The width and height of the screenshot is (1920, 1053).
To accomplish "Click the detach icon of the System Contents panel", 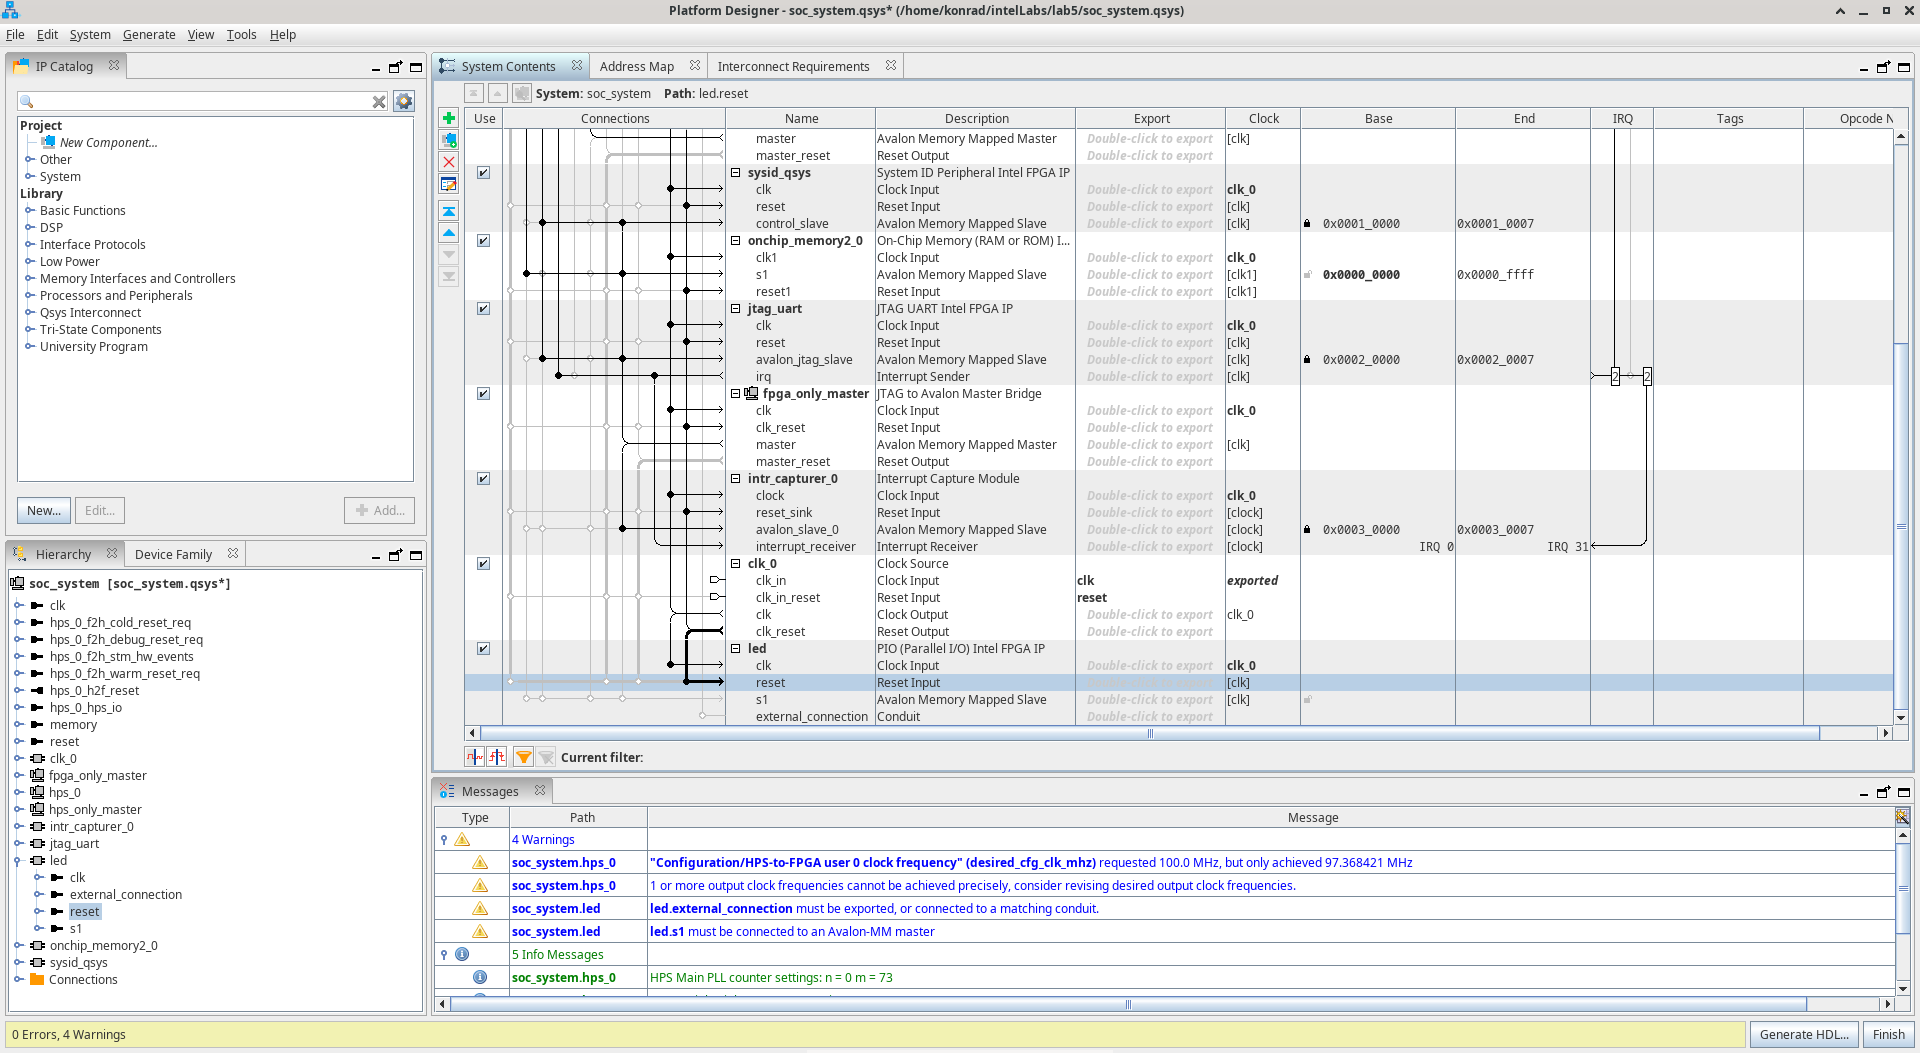I will pos(1883,67).
